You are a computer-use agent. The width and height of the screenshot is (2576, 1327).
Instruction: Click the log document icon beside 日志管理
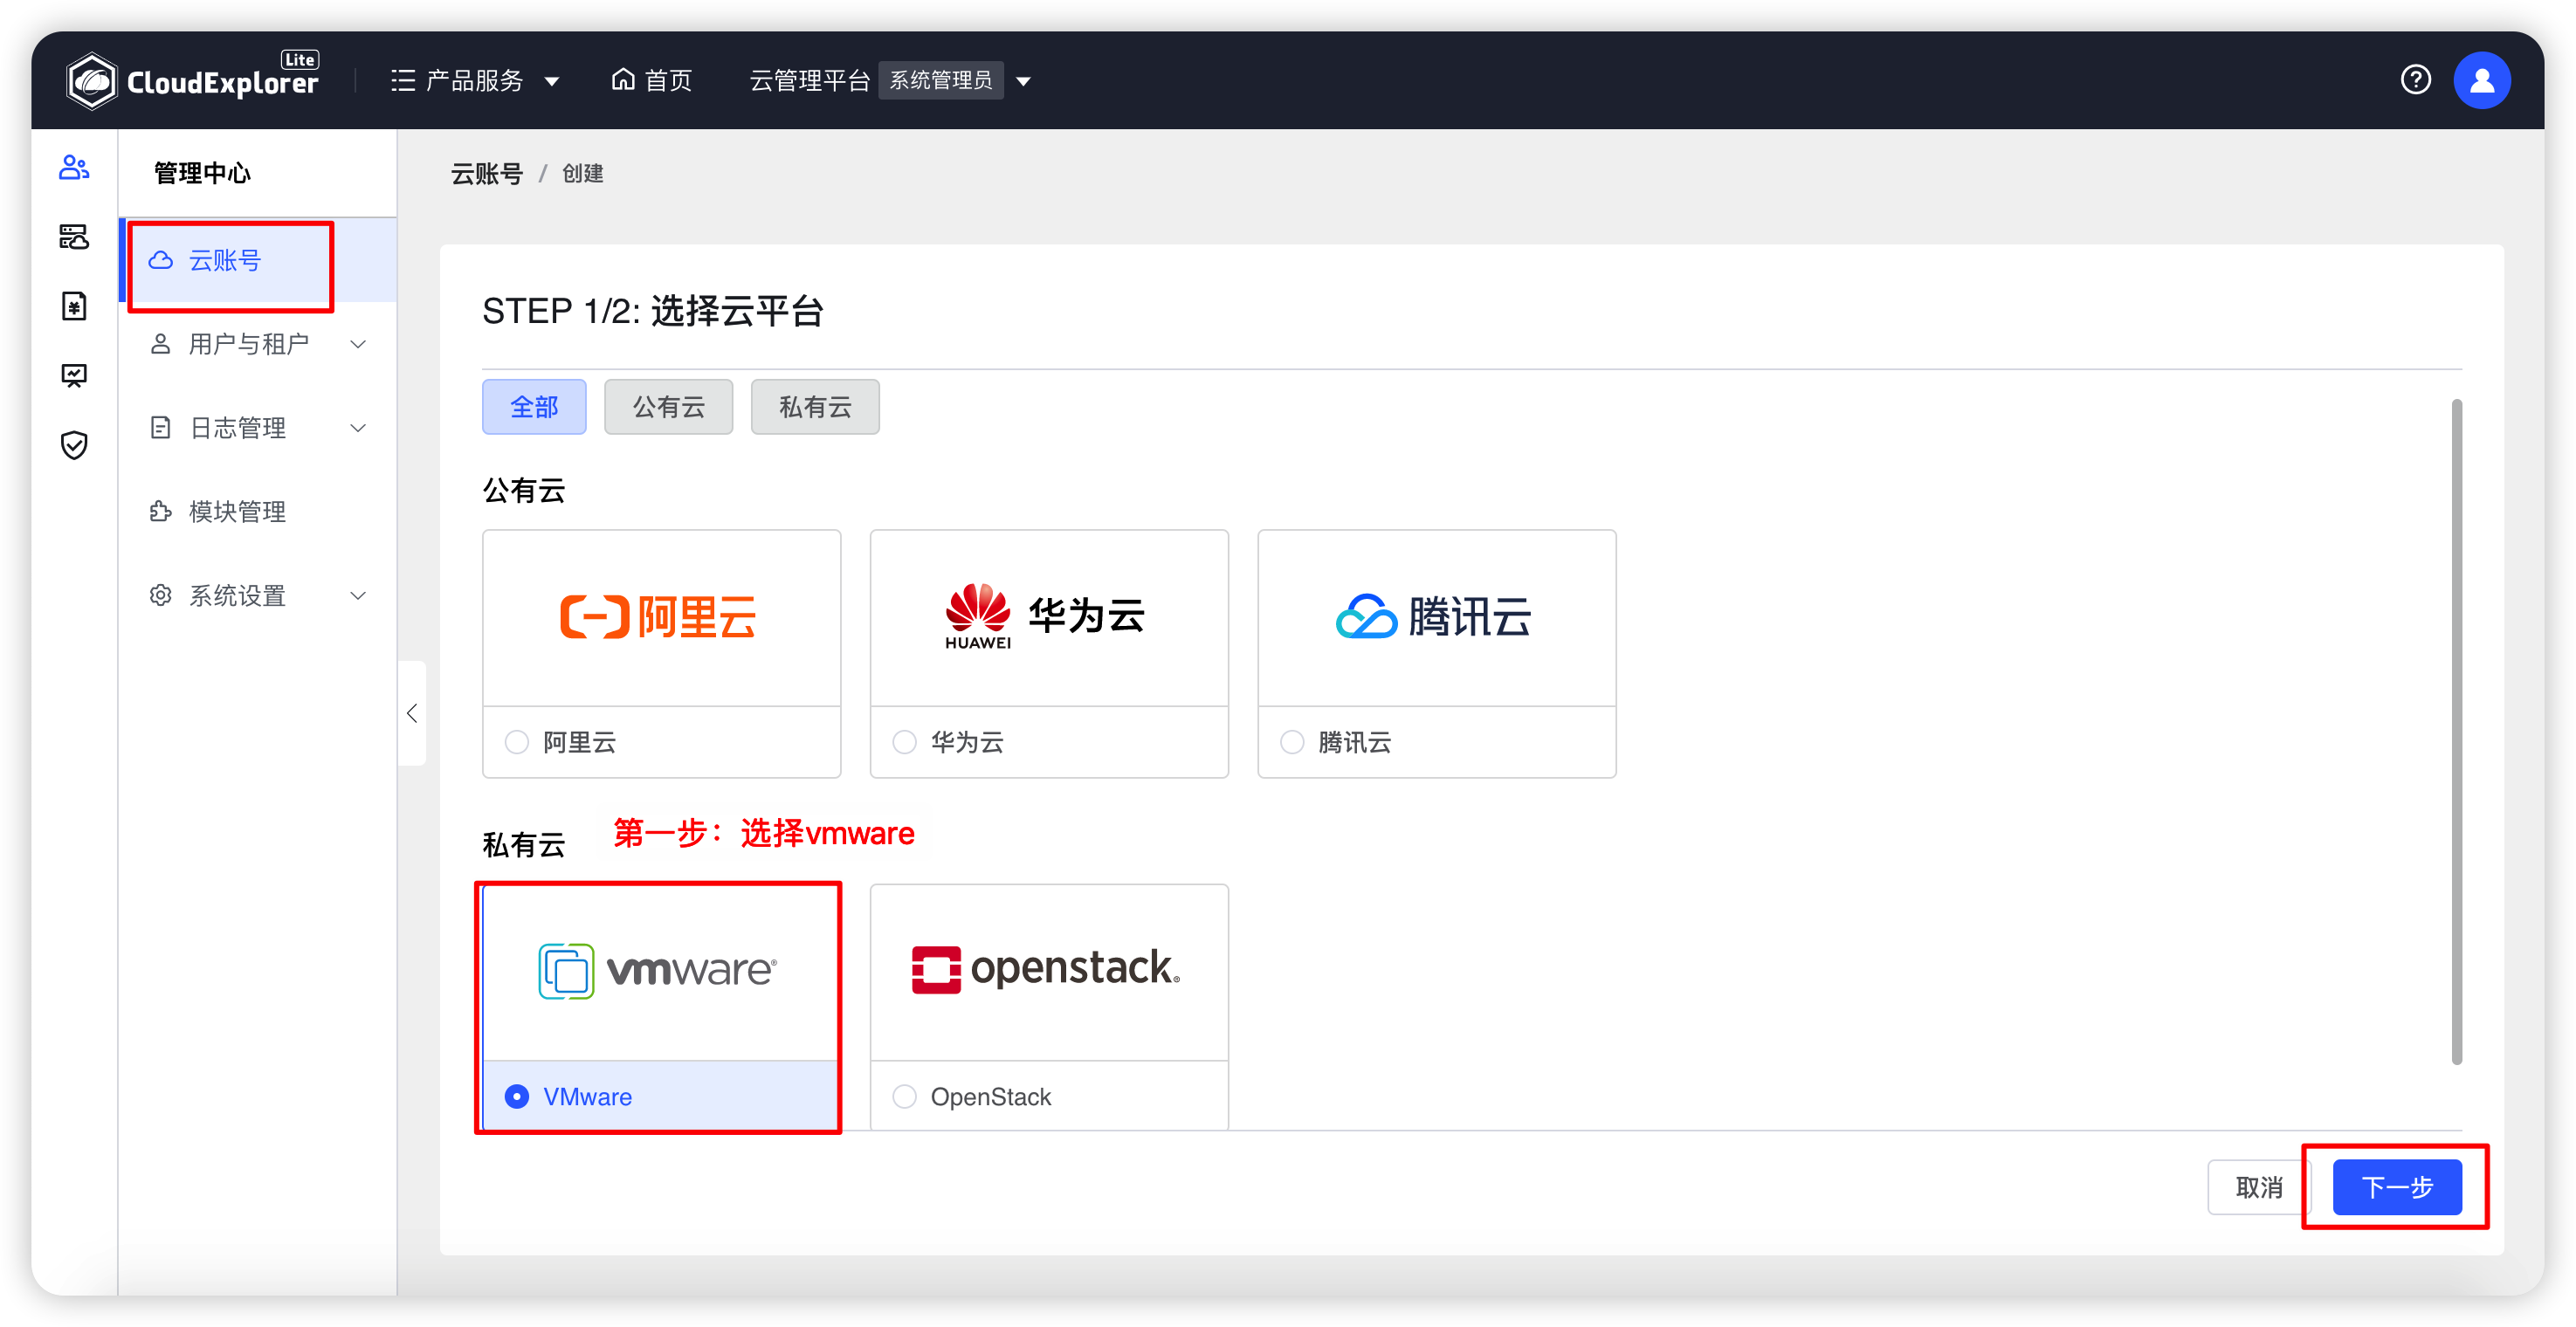160,428
